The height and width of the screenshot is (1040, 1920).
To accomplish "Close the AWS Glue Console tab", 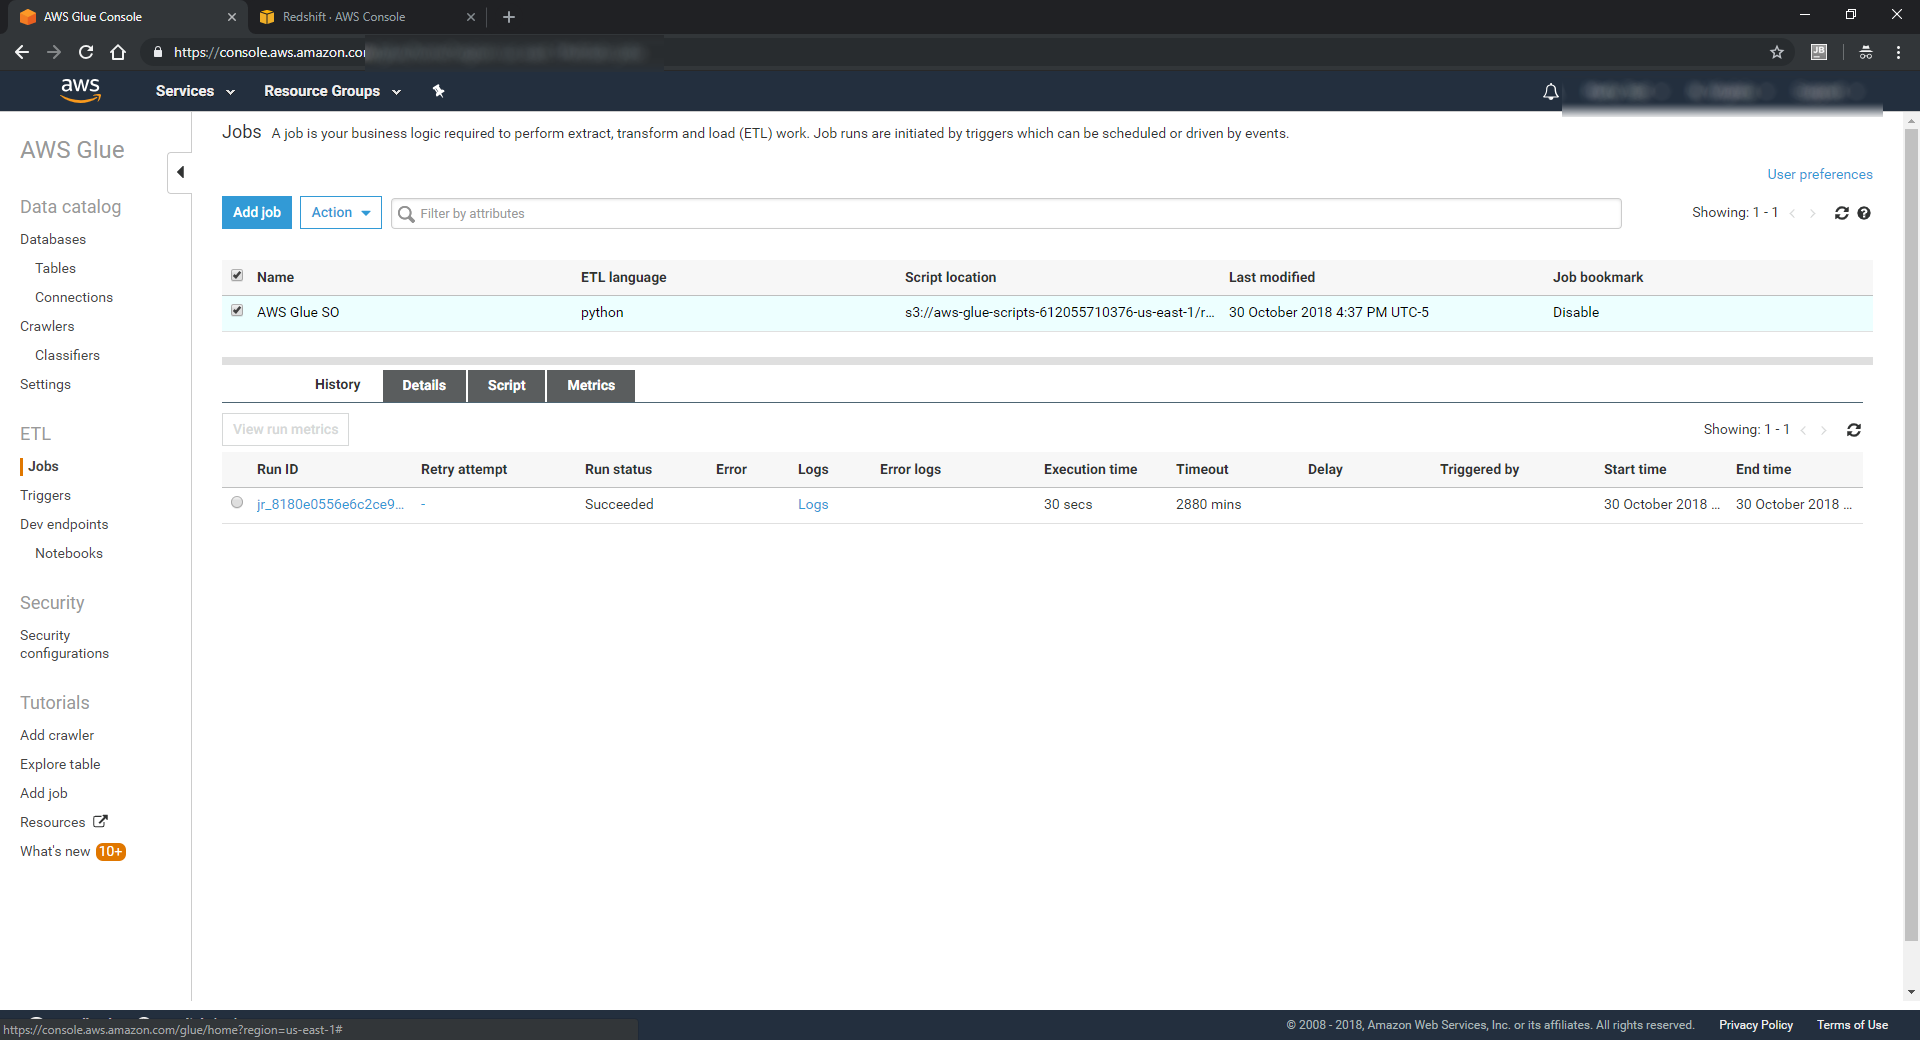I will coord(232,17).
